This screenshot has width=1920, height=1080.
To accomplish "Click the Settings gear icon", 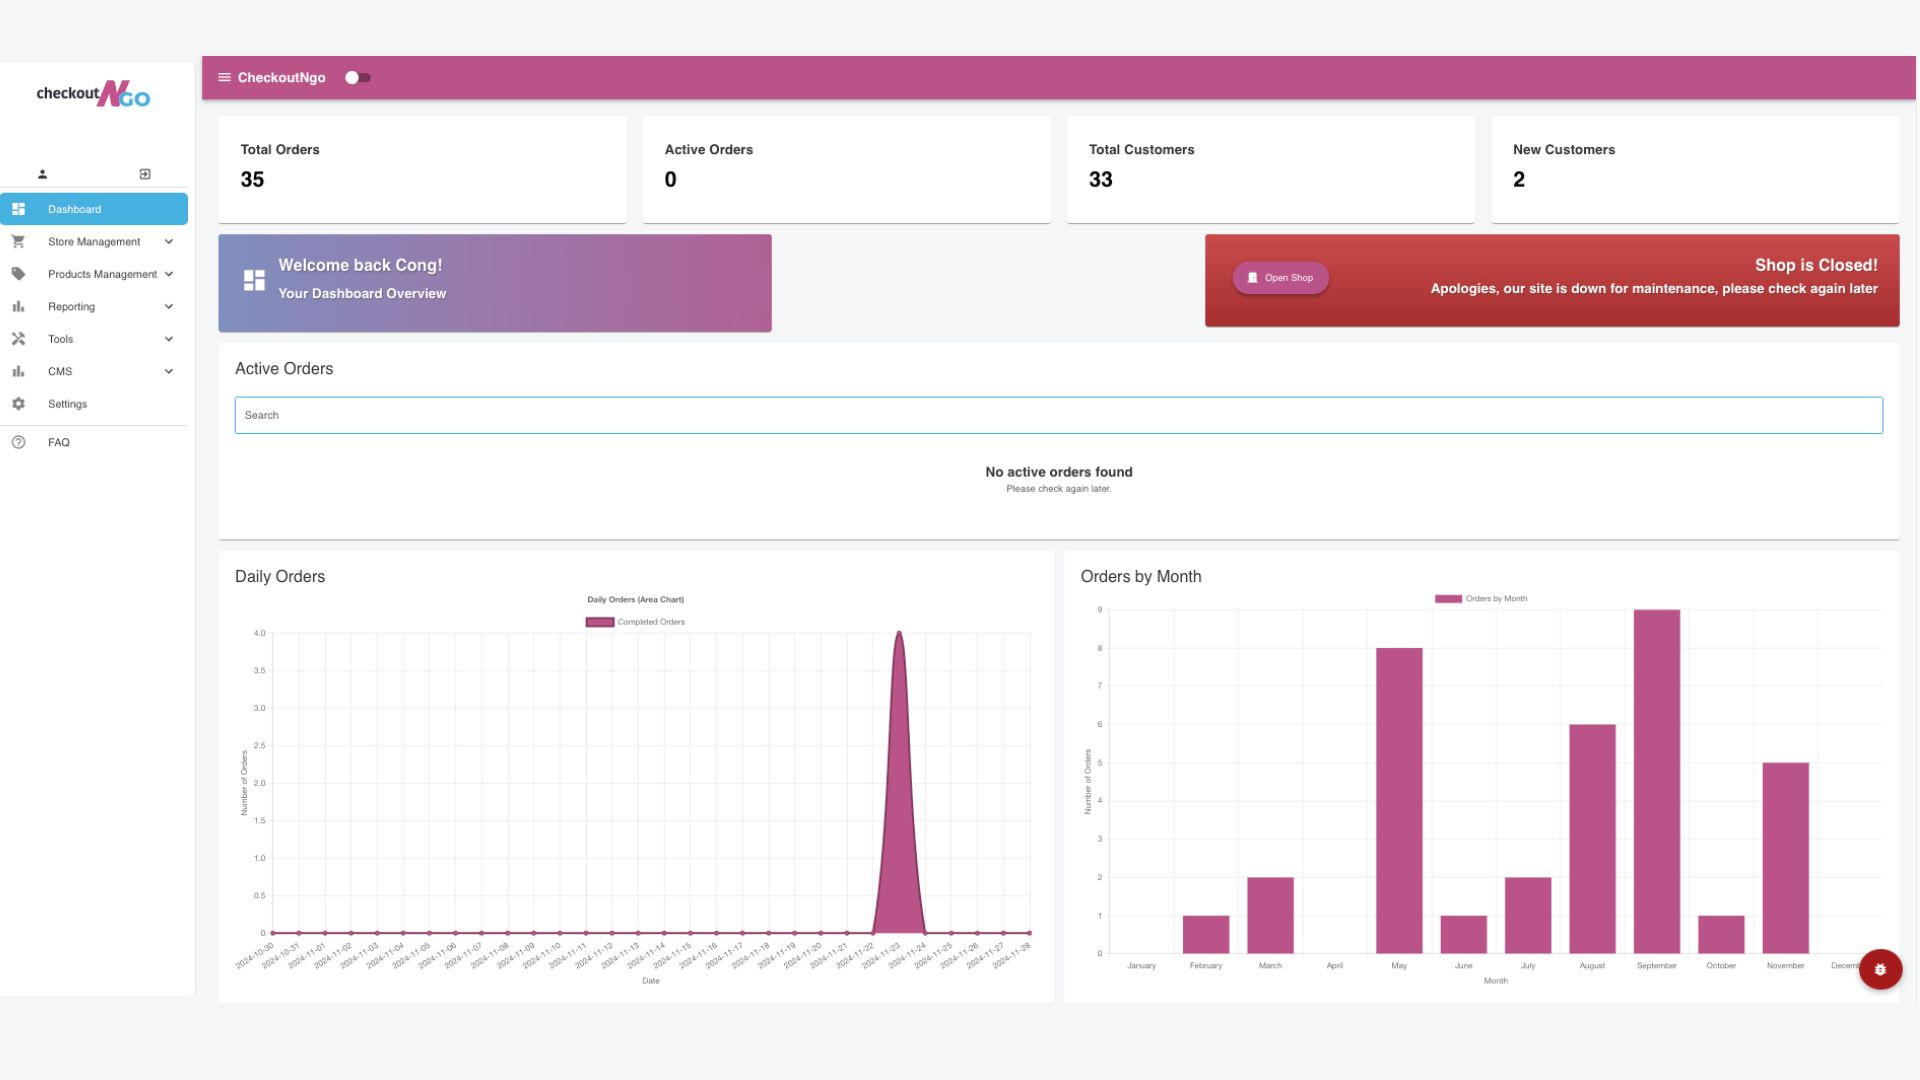I will [x=18, y=404].
